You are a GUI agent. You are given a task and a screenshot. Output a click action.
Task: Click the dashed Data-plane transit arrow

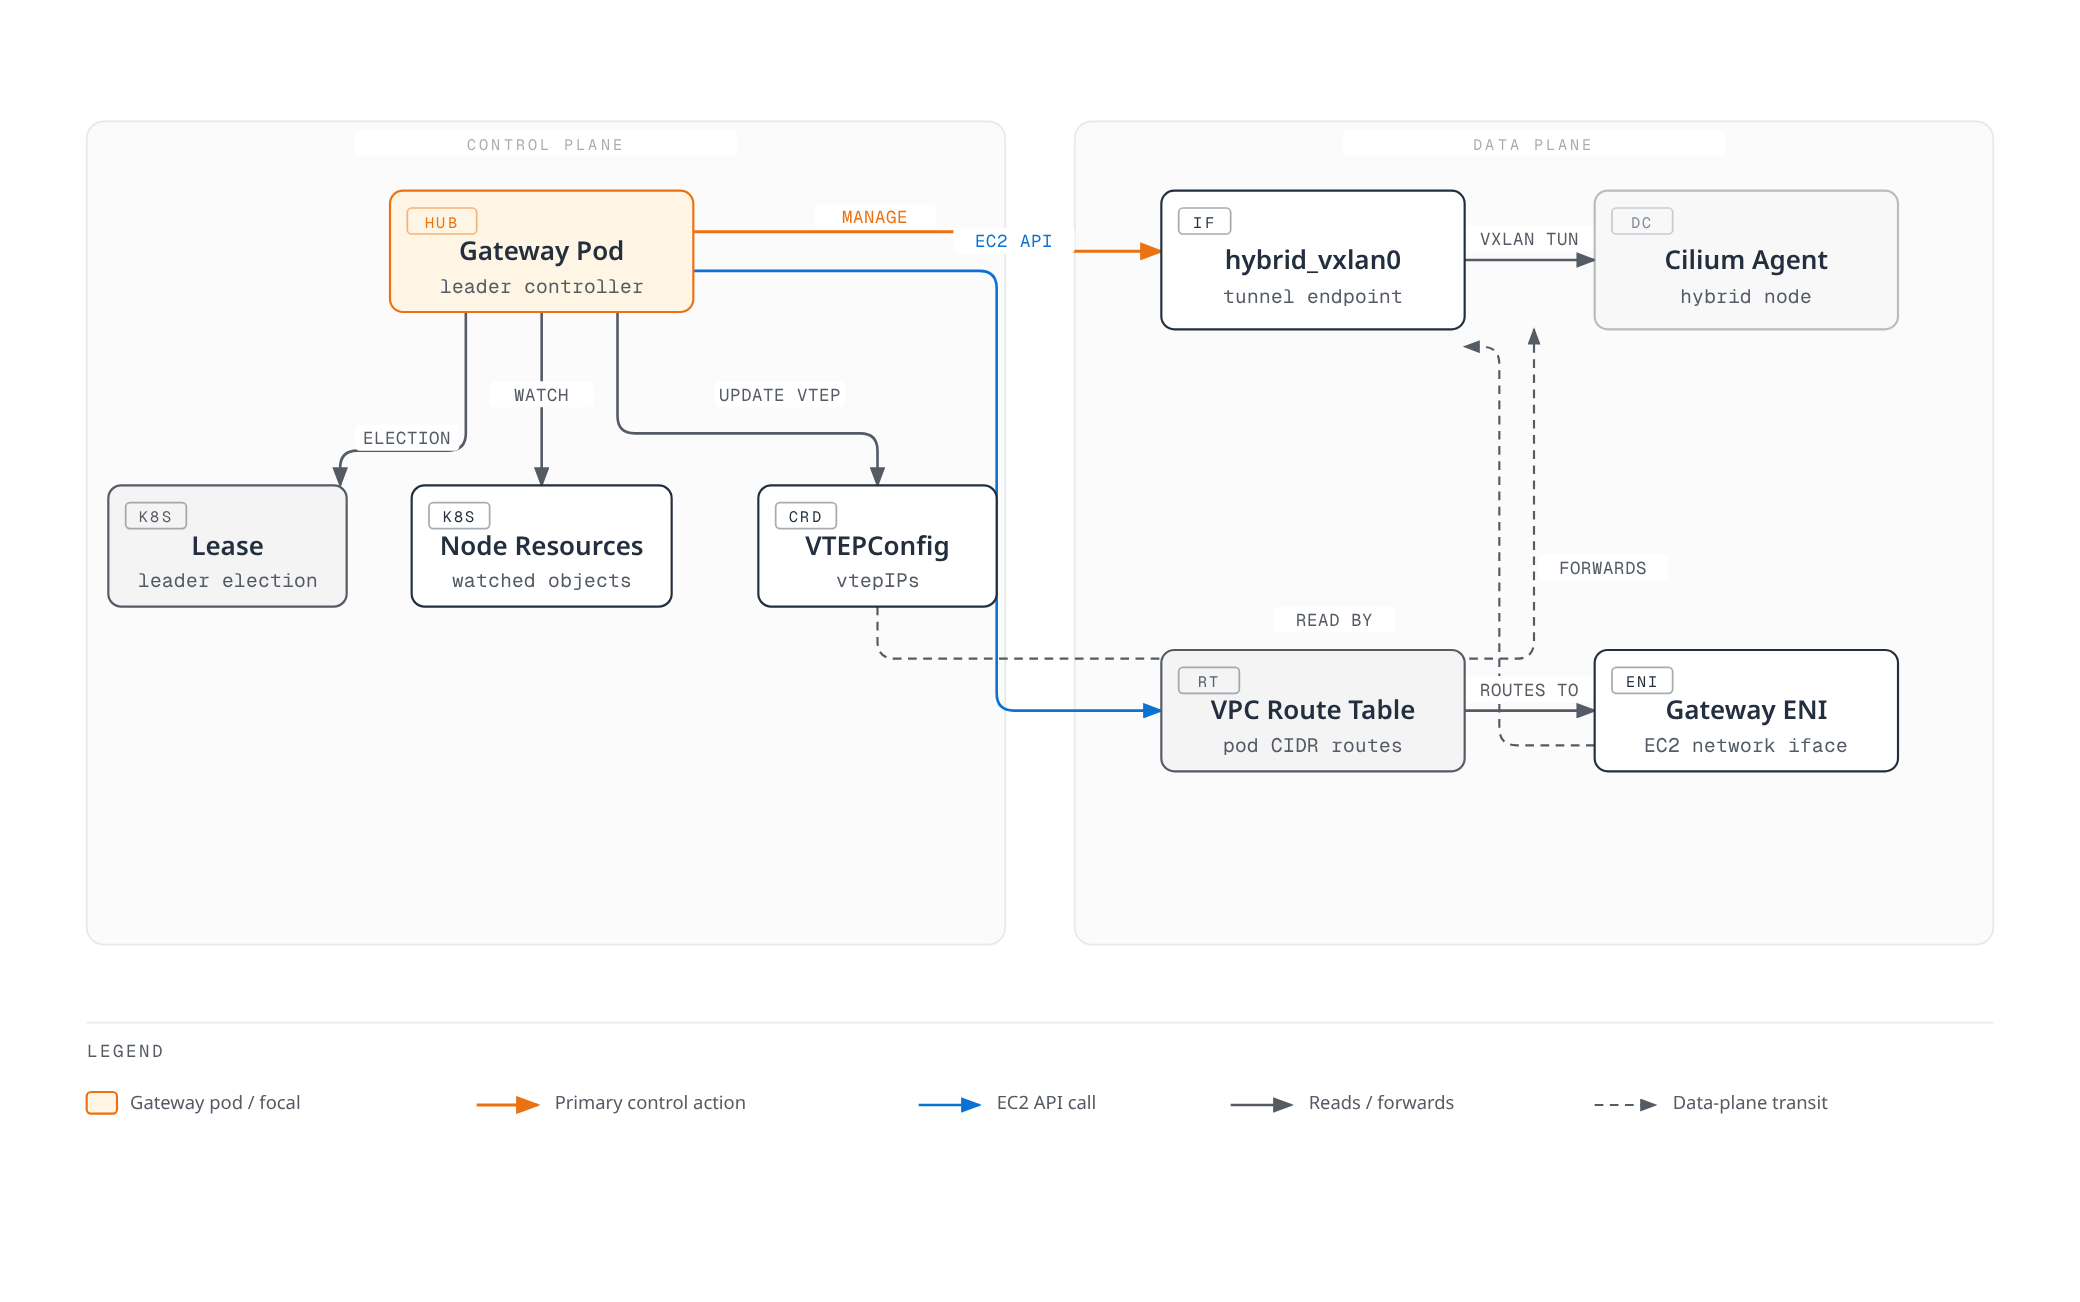pos(1626,1105)
